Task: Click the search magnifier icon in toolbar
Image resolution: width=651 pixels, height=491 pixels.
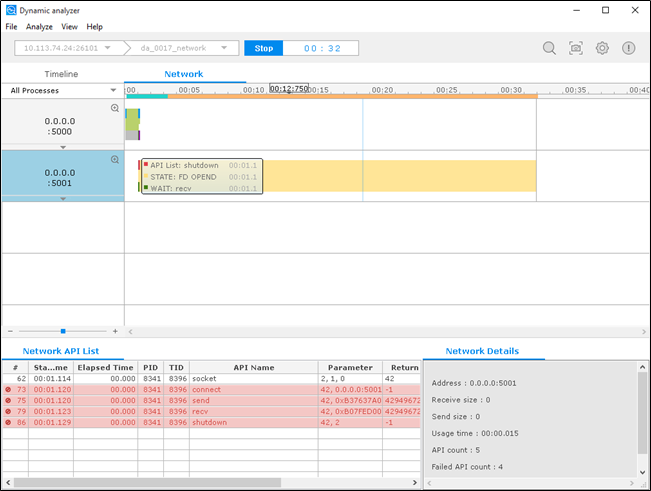Action: (549, 48)
